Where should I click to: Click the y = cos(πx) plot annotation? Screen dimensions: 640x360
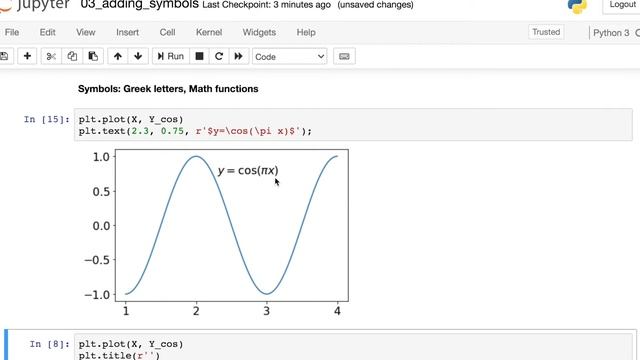(248, 171)
